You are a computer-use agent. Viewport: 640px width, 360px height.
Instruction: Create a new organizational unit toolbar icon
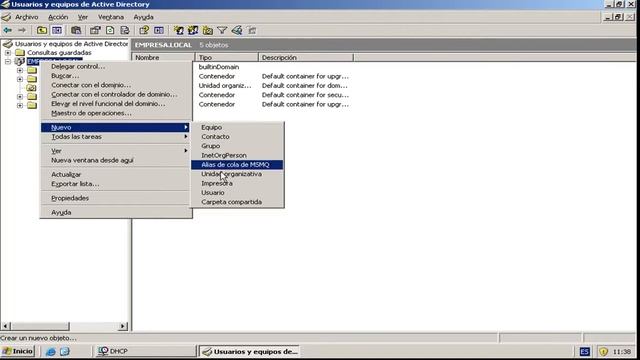click(207, 30)
